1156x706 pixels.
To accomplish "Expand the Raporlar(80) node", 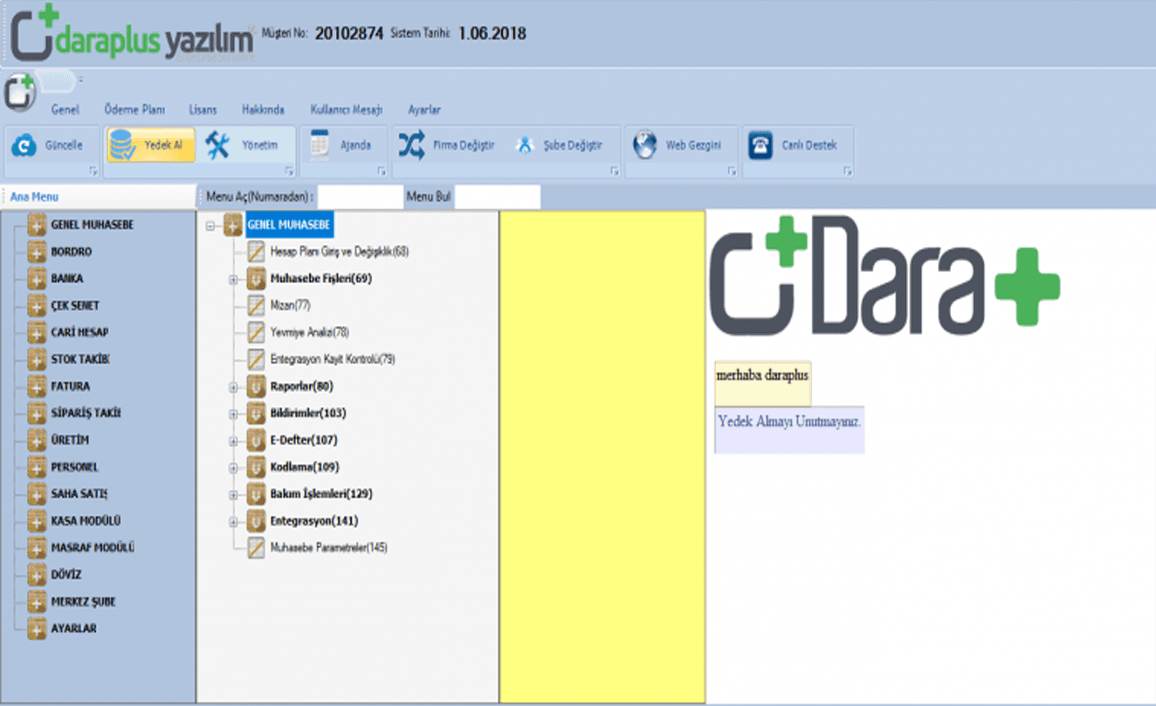I will coord(233,387).
